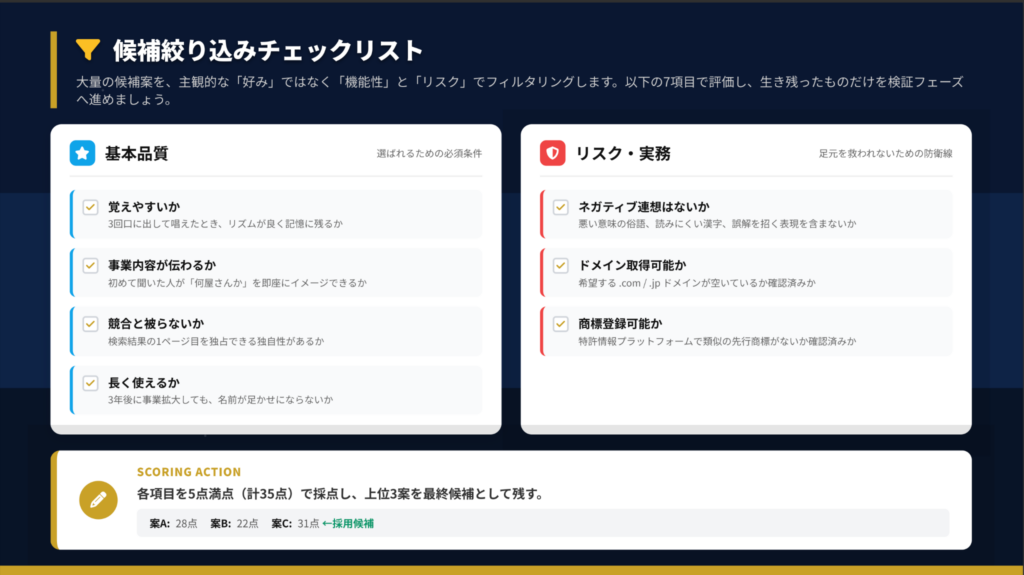Click the green ←採用候補 label
Screen dimensions: 1024x575
348,523
